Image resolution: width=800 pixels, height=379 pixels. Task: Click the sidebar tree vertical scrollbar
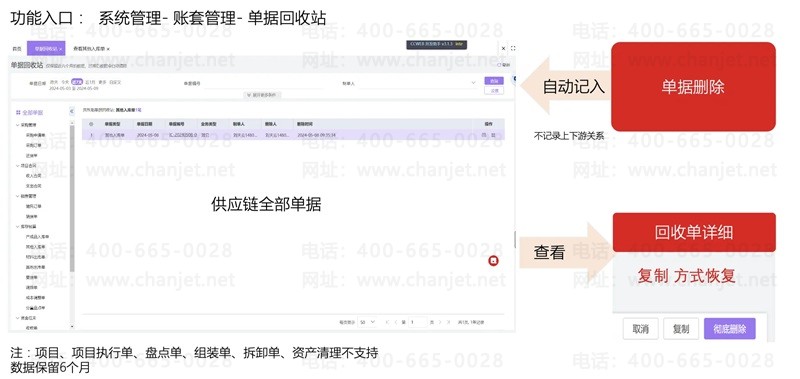(x=72, y=199)
